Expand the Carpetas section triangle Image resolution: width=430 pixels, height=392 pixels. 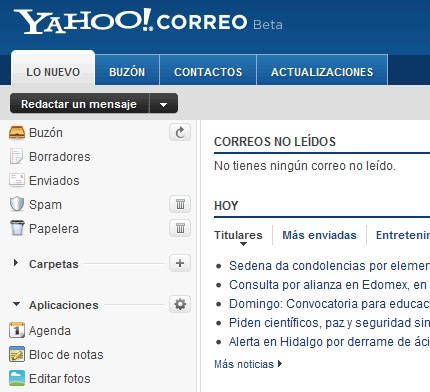point(16,263)
